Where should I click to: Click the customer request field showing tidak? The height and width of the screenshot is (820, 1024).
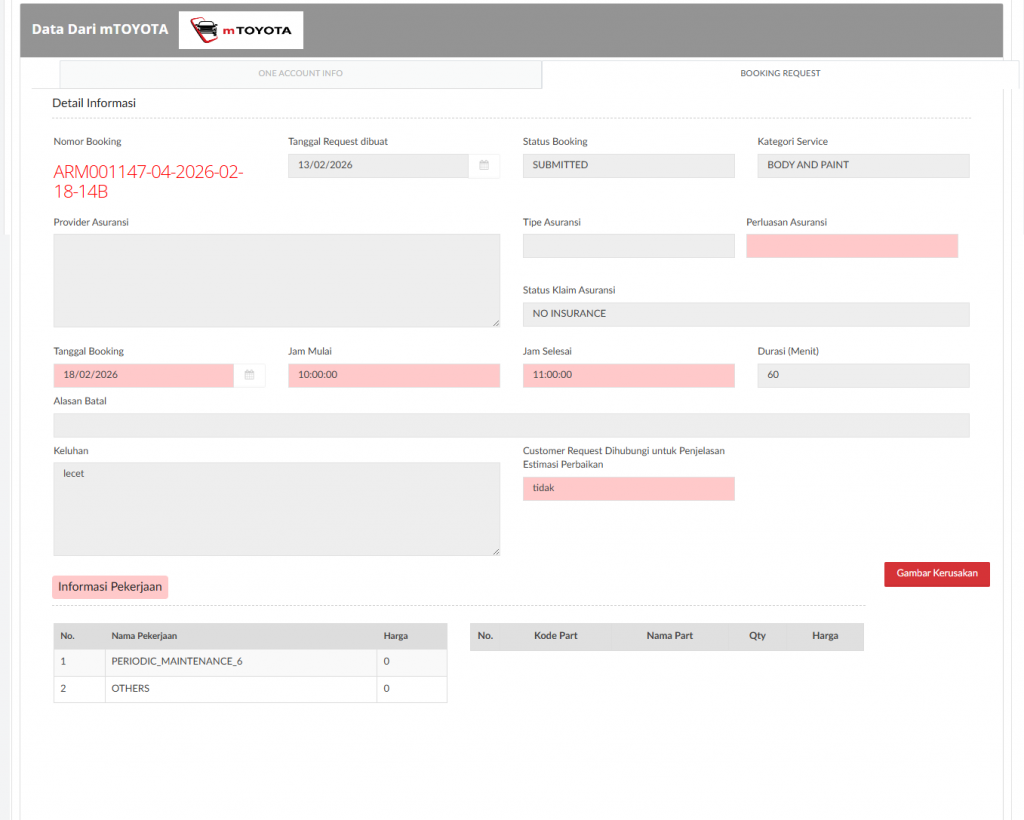click(628, 489)
